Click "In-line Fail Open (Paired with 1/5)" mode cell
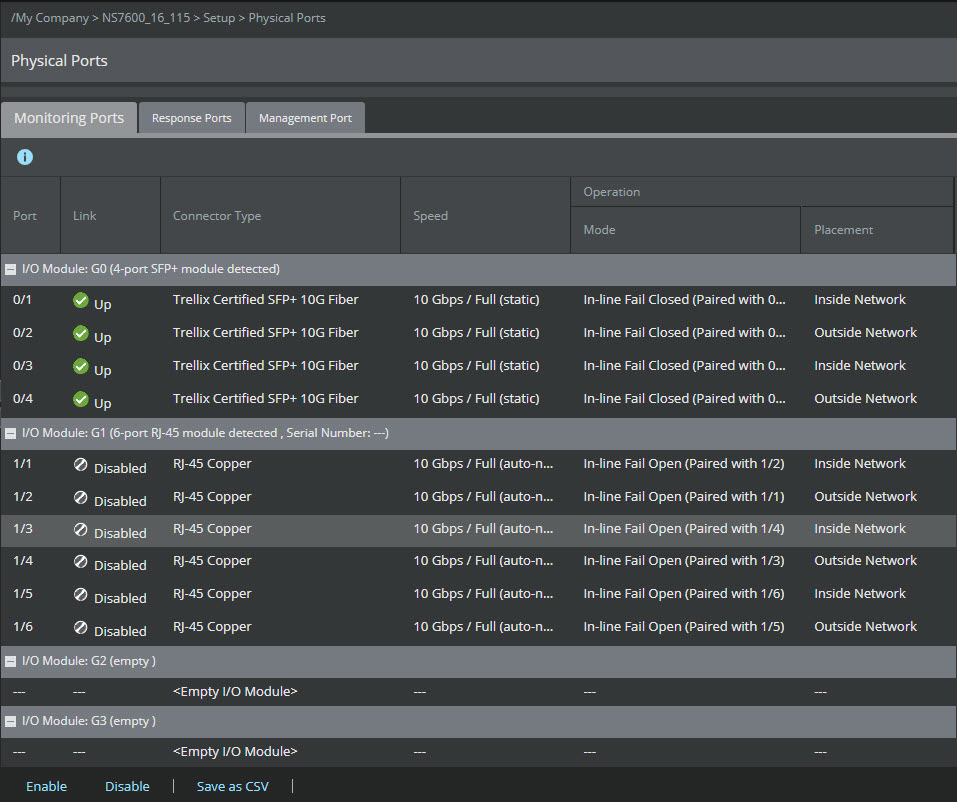957x802 pixels. (x=684, y=626)
